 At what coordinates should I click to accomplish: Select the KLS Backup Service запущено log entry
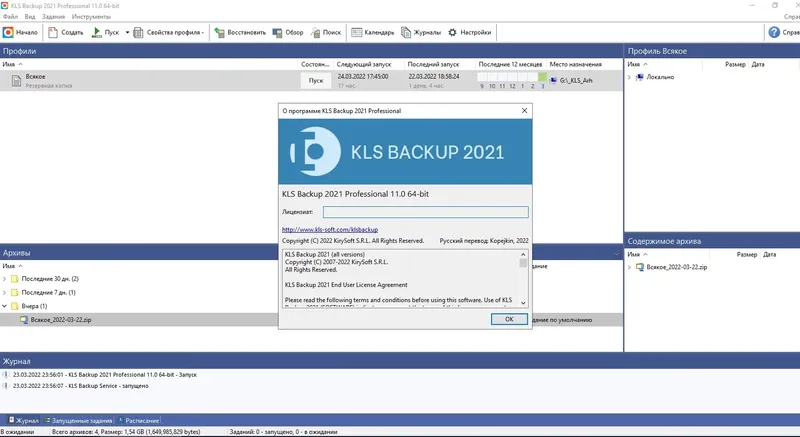[81, 386]
